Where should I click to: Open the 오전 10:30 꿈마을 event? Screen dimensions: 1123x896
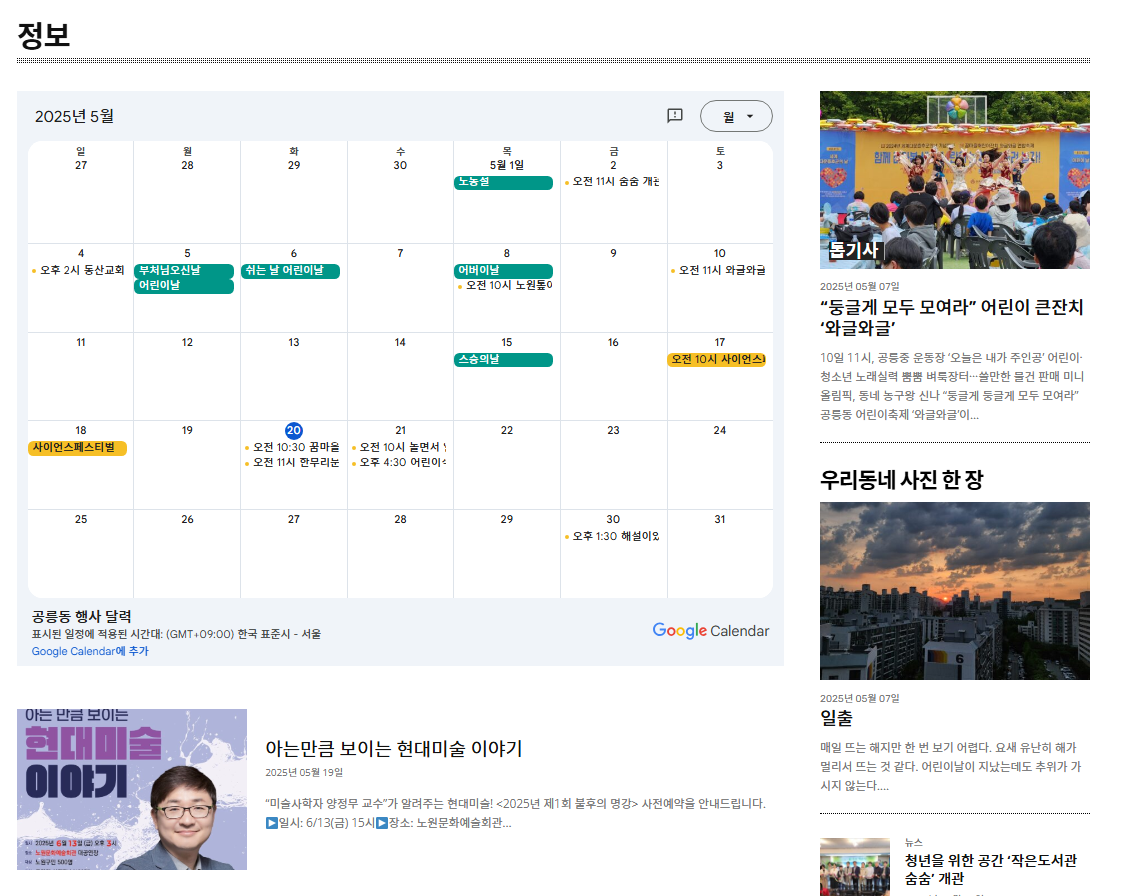pyautogui.click(x=293, y=448)
